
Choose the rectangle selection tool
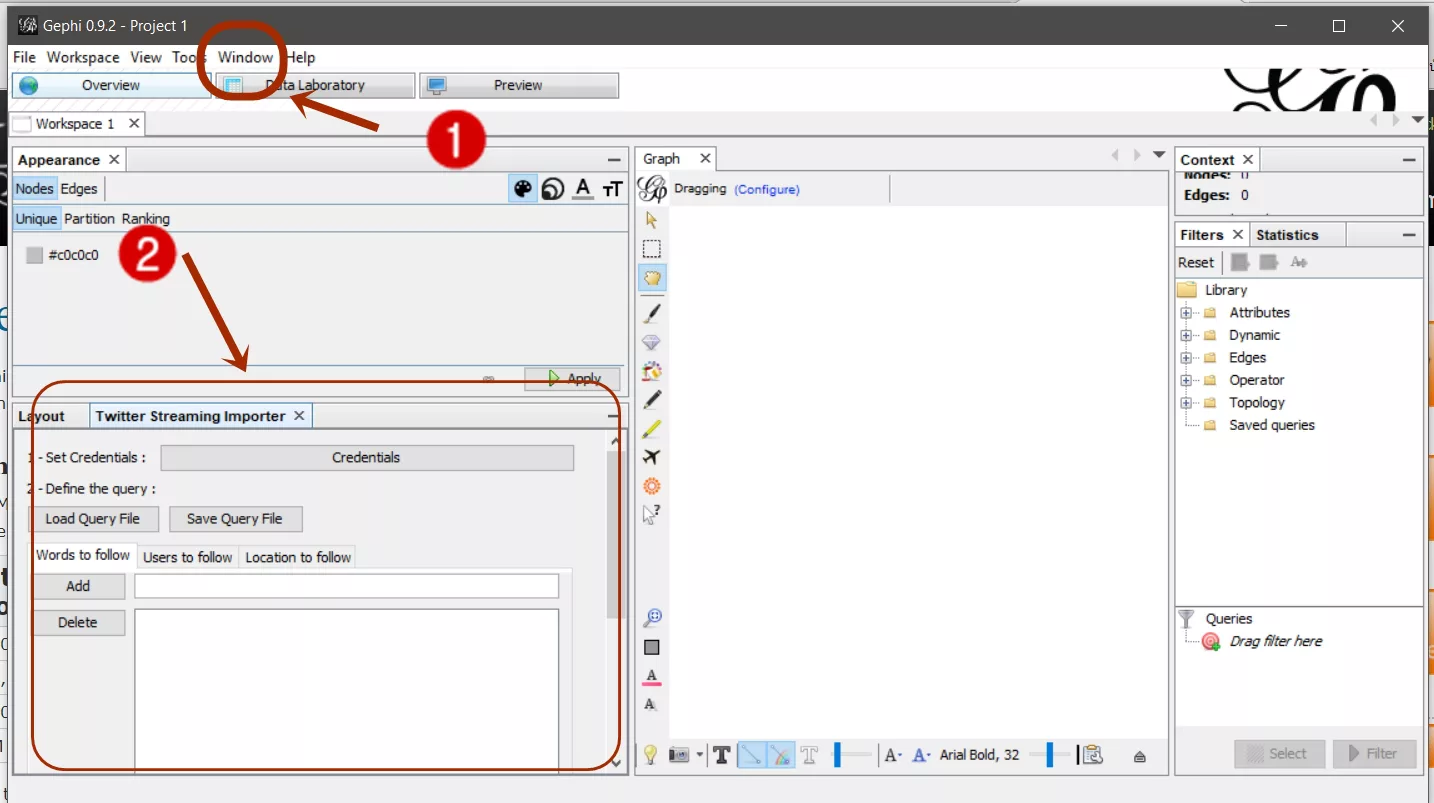pyautogui.click(x=652, y=249)
